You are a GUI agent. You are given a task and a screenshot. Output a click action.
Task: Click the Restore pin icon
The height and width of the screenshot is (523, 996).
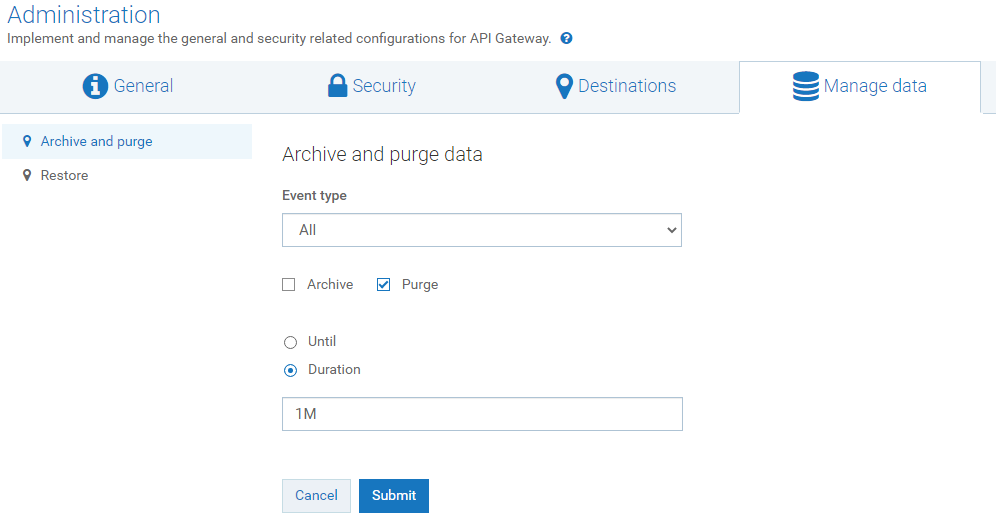(27, 175)
